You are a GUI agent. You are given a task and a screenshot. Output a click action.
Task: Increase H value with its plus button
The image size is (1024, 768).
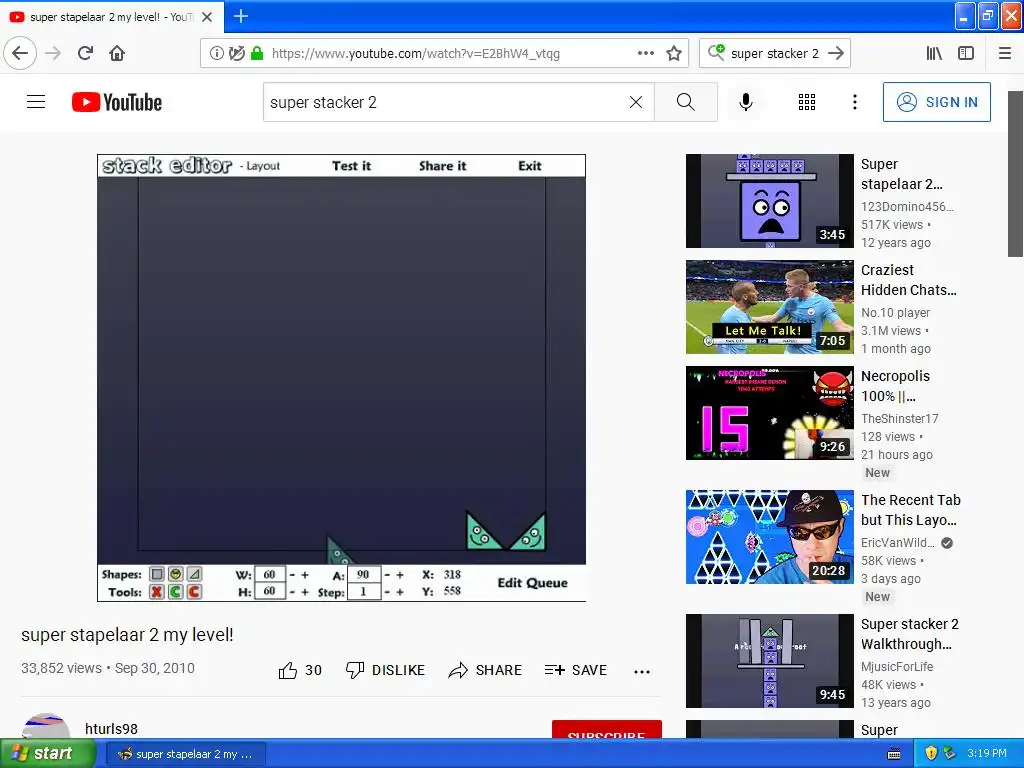pyautogui.click(x=305, y=592)
